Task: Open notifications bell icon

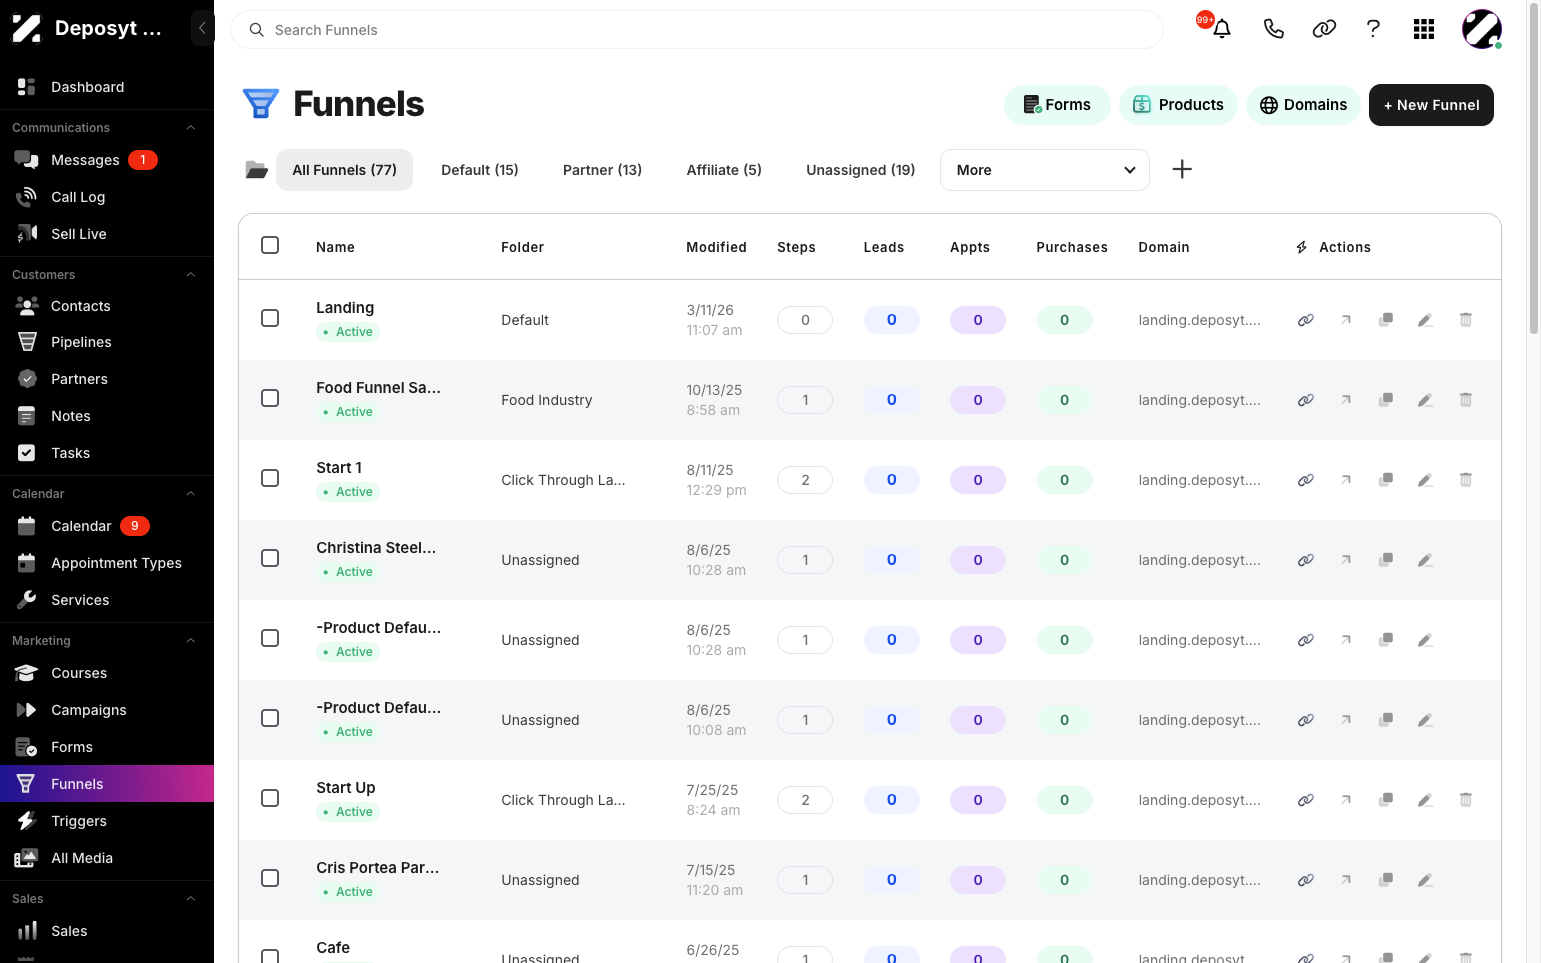Action: 1221,29
